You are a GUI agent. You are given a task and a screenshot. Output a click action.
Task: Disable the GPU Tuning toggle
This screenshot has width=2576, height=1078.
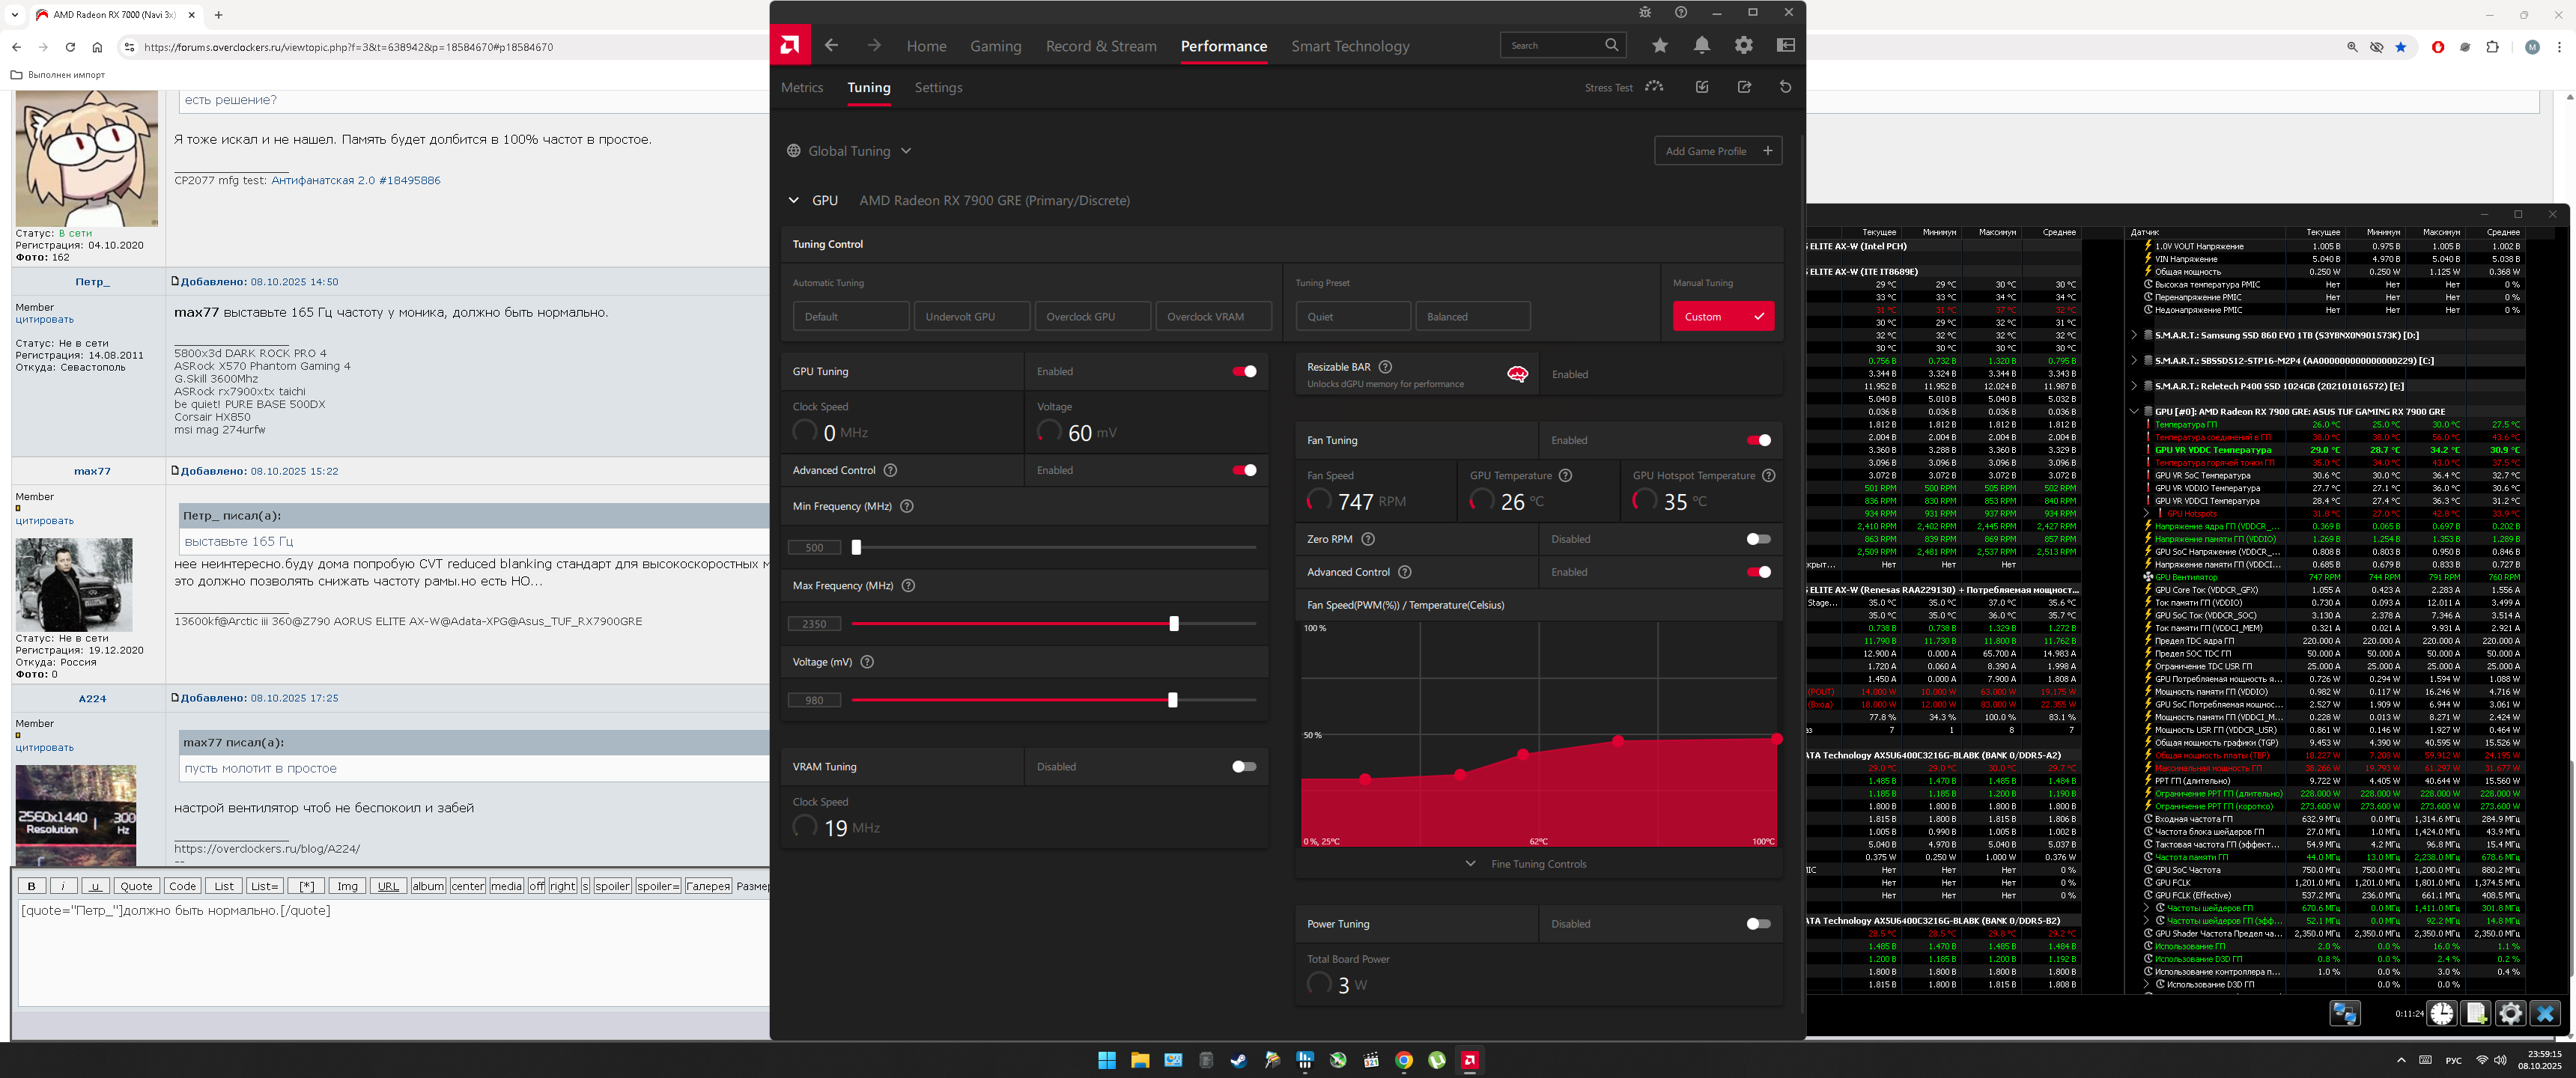click(1244, 371)
